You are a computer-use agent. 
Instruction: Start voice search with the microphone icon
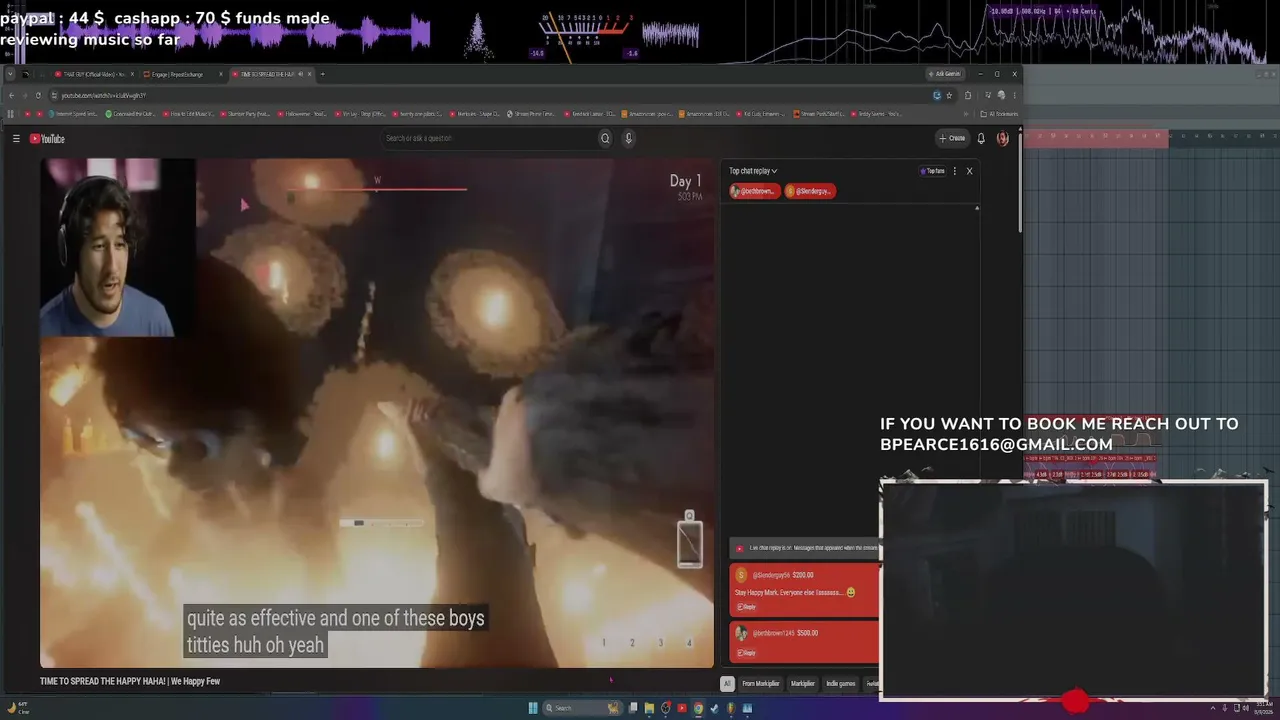pos(629,139)
